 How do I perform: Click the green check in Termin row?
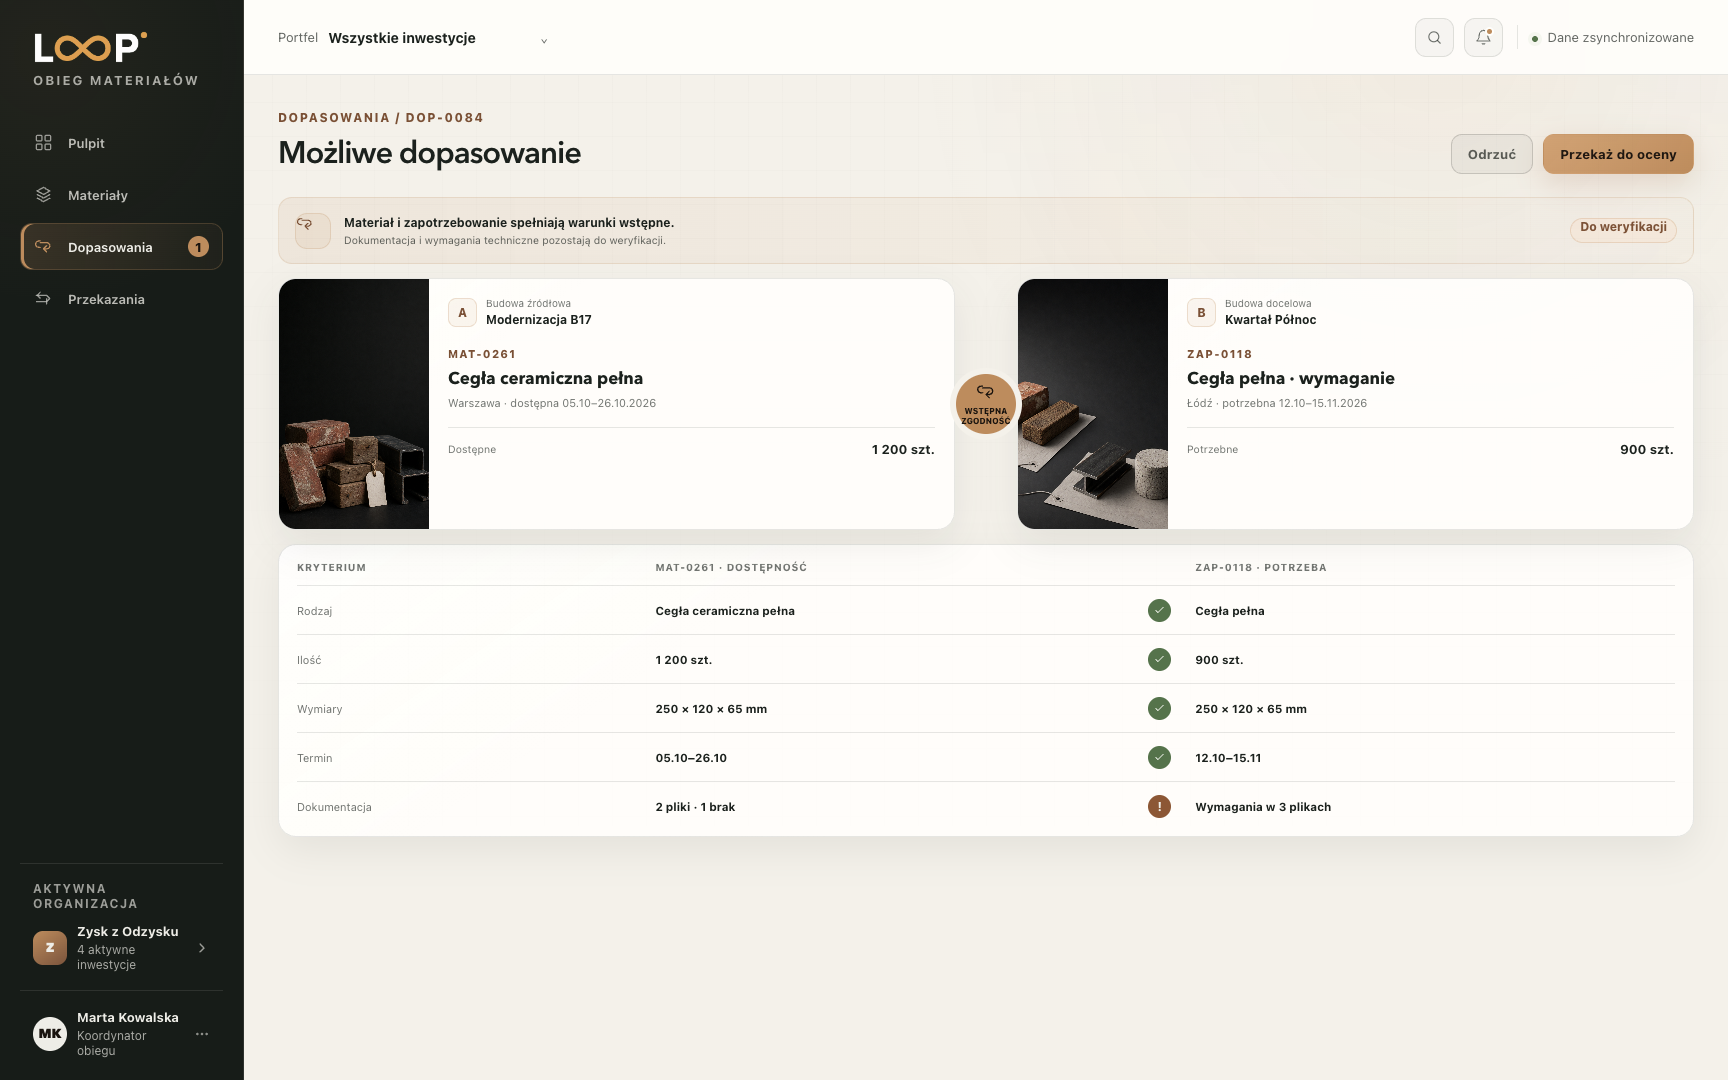[x=1159, y=758]
